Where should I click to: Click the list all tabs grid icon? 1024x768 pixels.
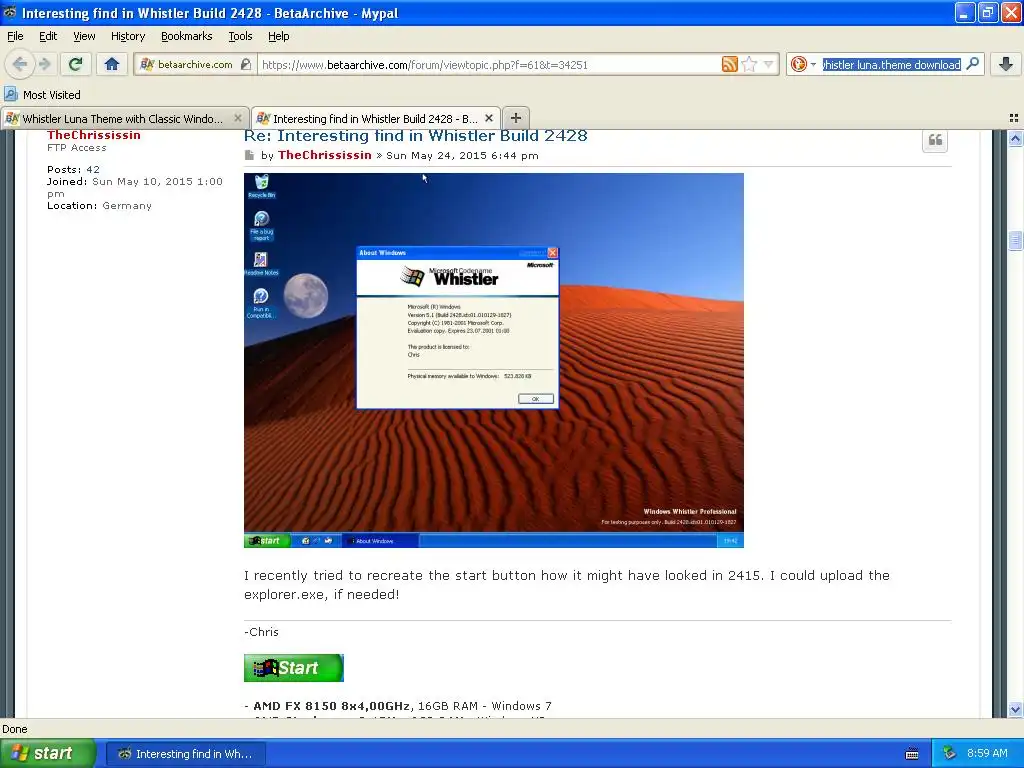point(1014,118)
